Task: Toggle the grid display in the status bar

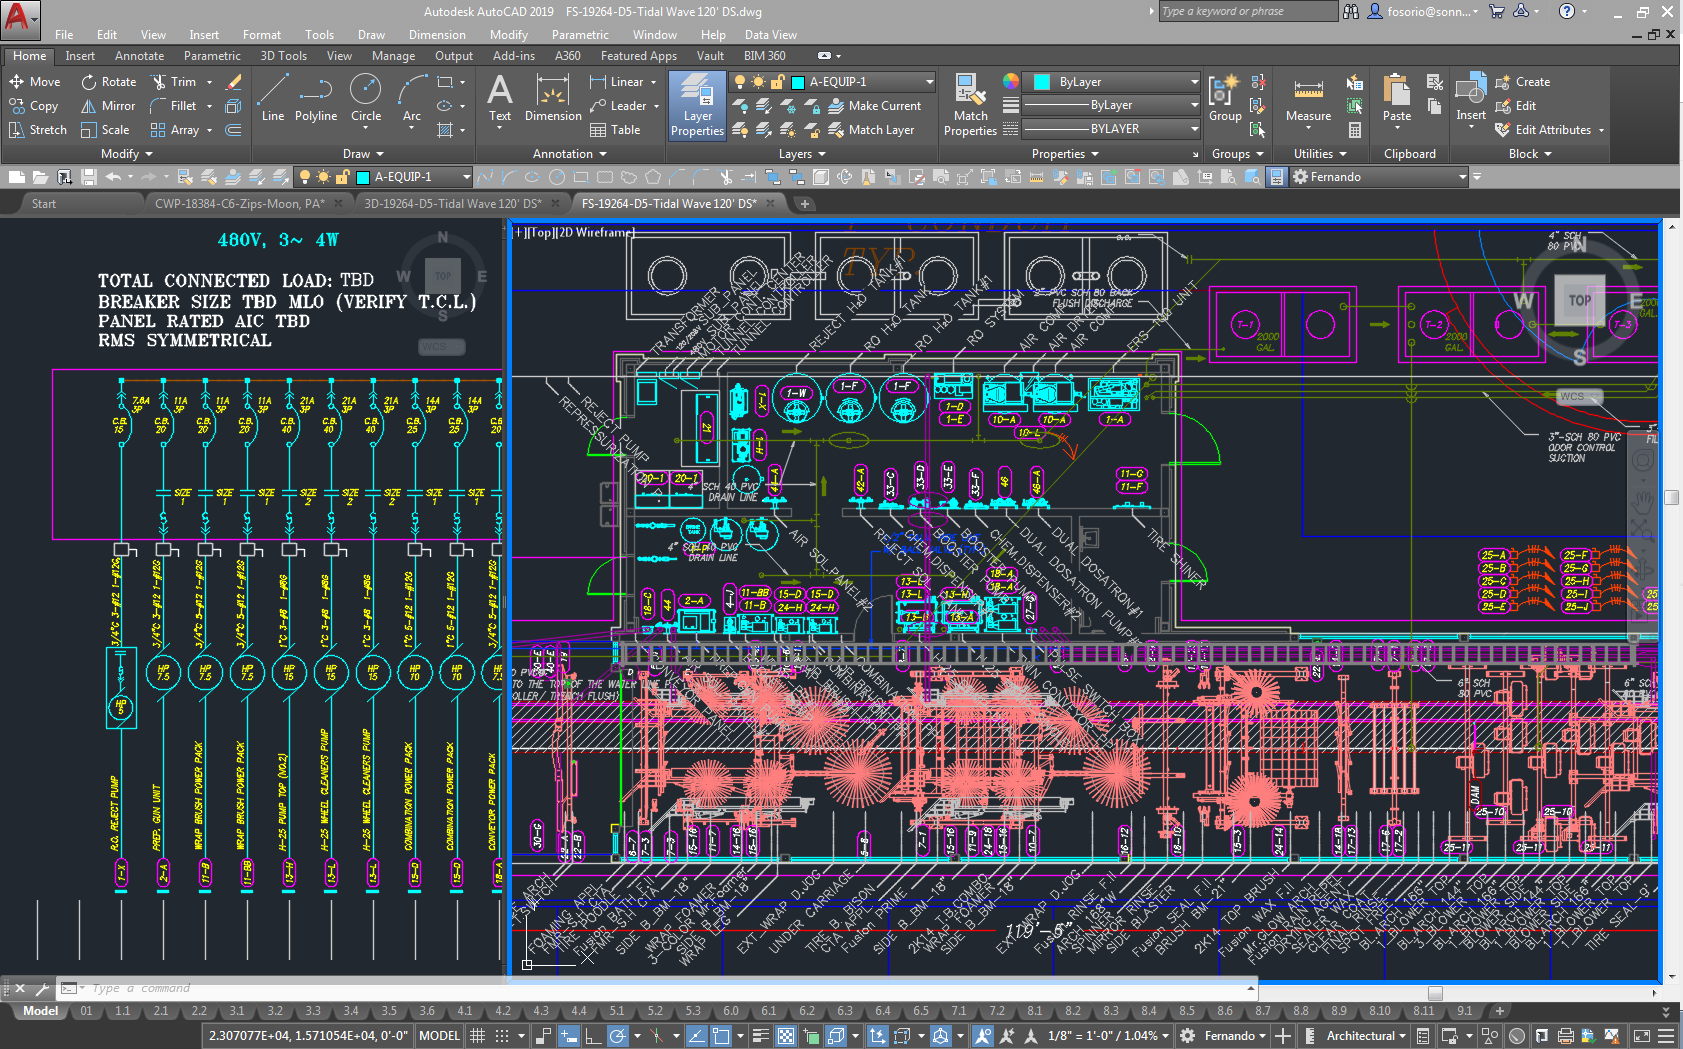Action: click(x=477, y=1035)
